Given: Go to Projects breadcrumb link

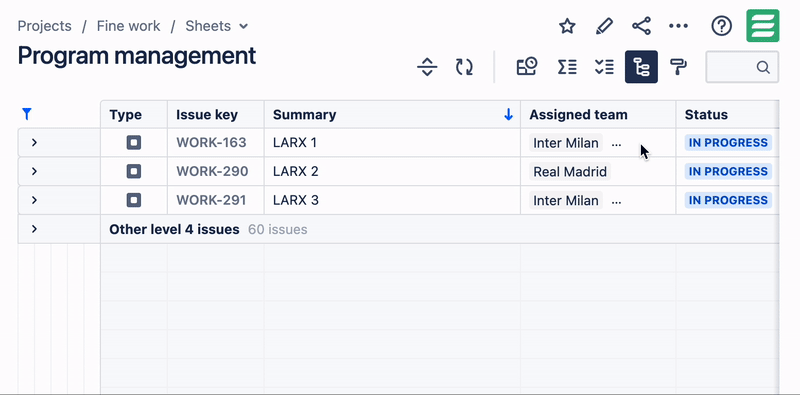Looking at the screenshot, I should tap(44, 26).
